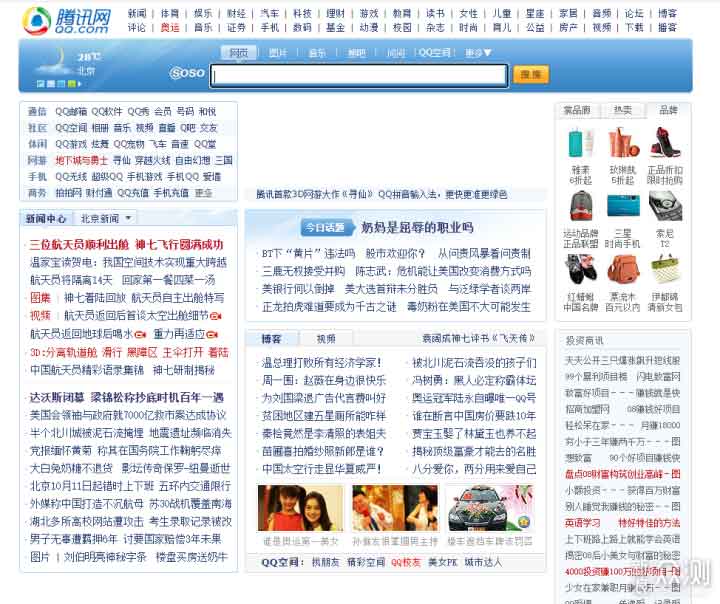Open 下载 in the top navigation

pyautogui.click(x=634, y=28)
